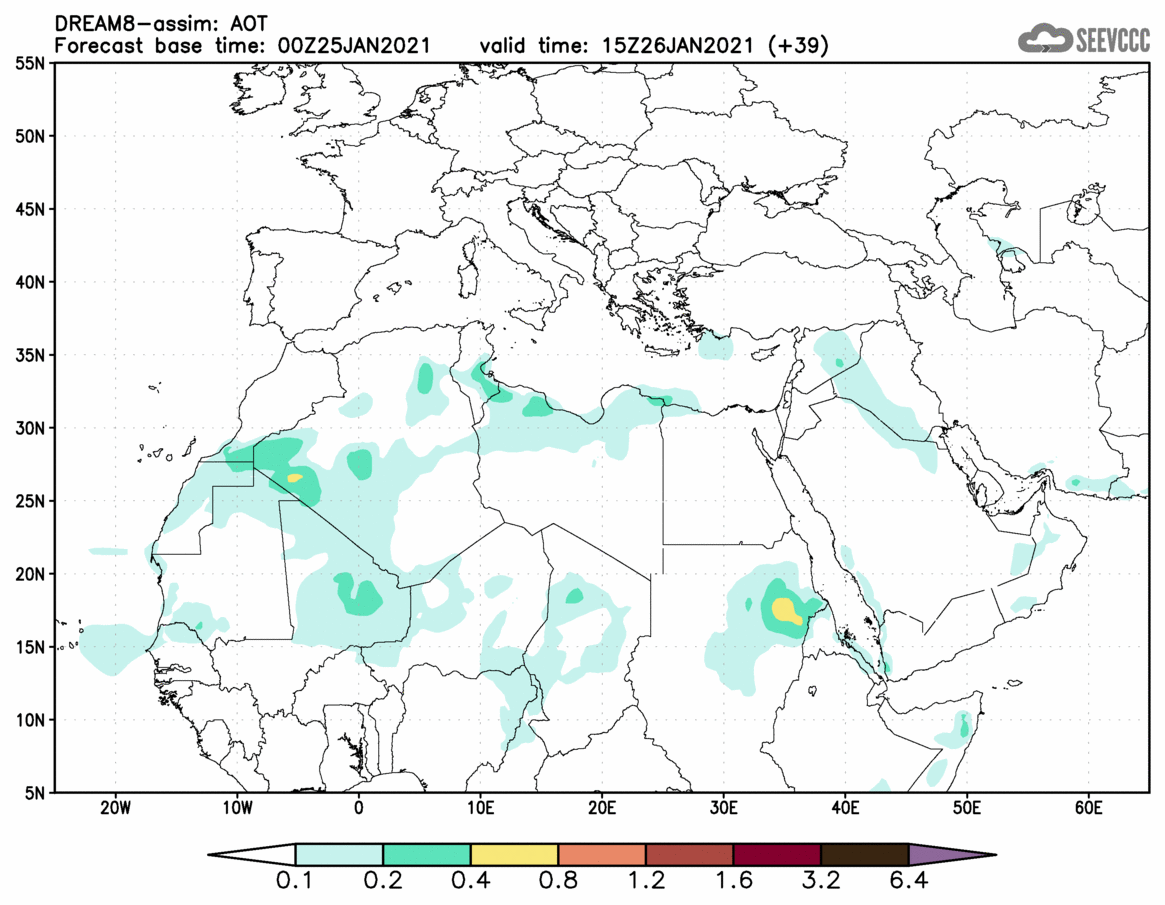Click the '40E' longitude label

coord(846,808)
